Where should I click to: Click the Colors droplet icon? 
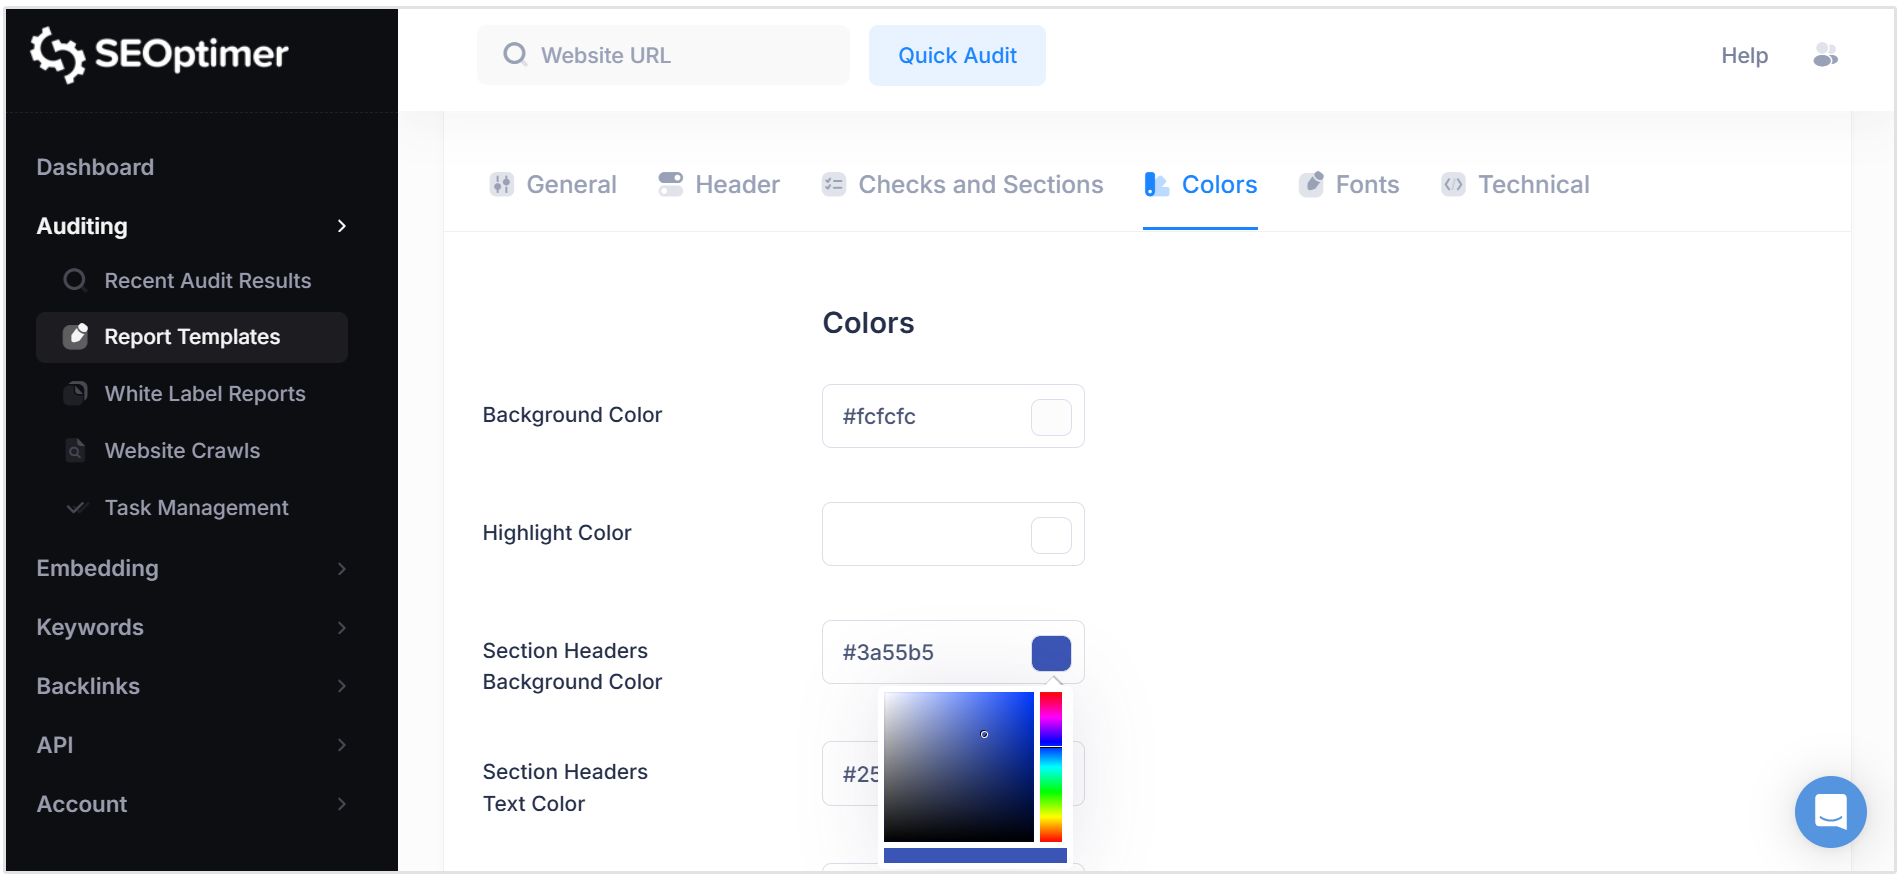pyautogui.click(x=1156, y=184)
